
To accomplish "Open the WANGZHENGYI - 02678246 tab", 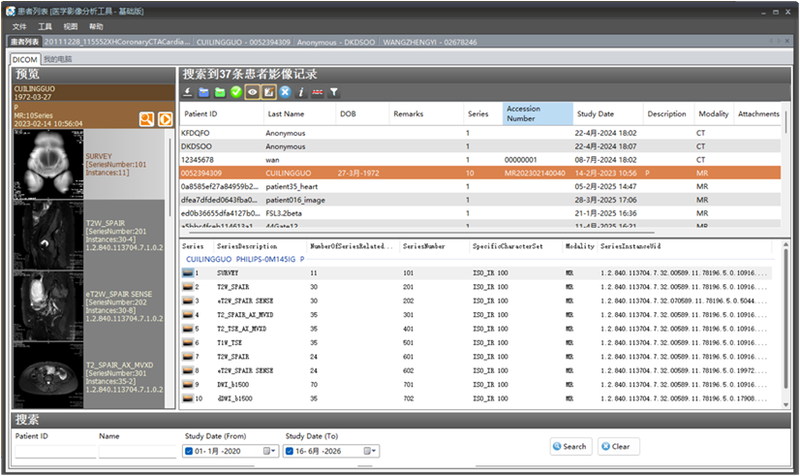I will point(430,42).
